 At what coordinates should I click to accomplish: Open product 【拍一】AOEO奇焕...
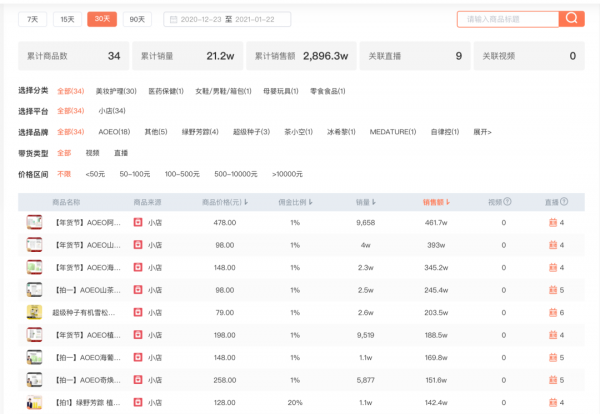click(x=86, y=380)
